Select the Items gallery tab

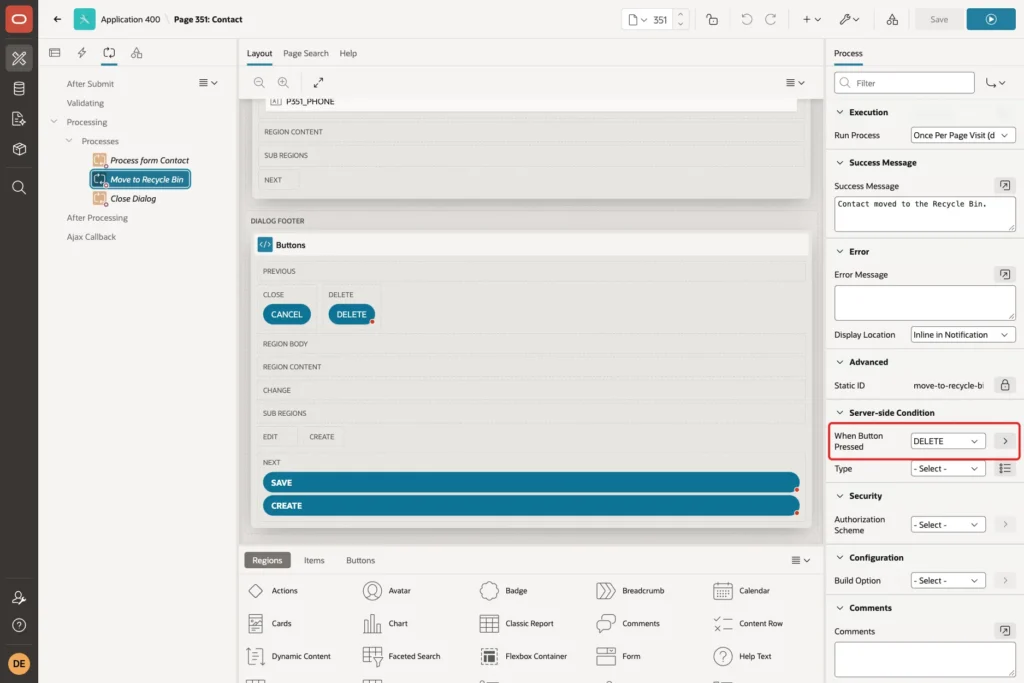(314, 560)
